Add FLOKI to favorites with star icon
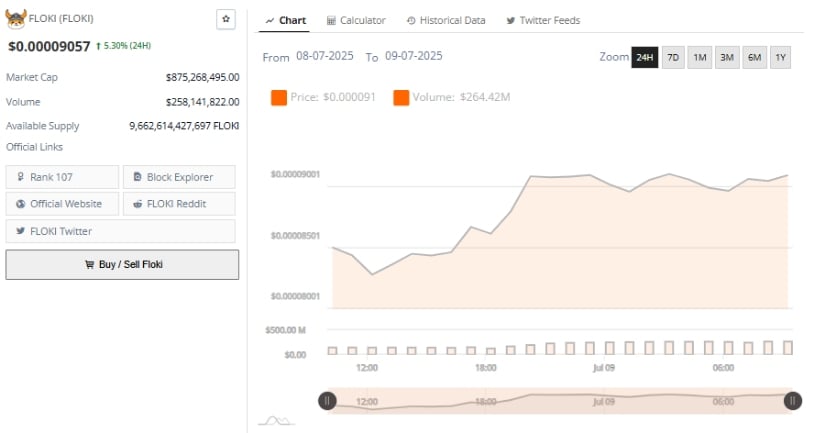This screenshot has height=433, width=825. coord(226,19)
